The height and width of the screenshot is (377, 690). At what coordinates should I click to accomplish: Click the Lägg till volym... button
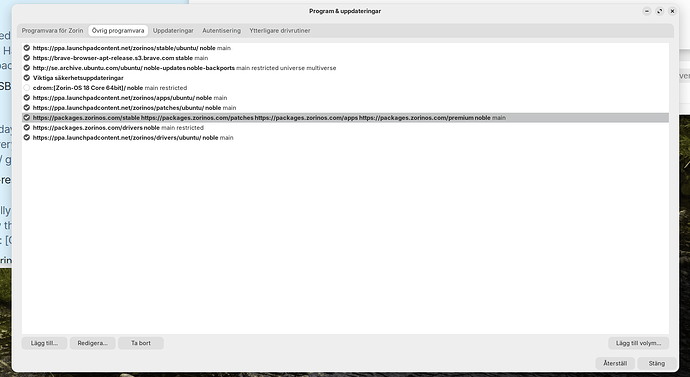point(639,343)
